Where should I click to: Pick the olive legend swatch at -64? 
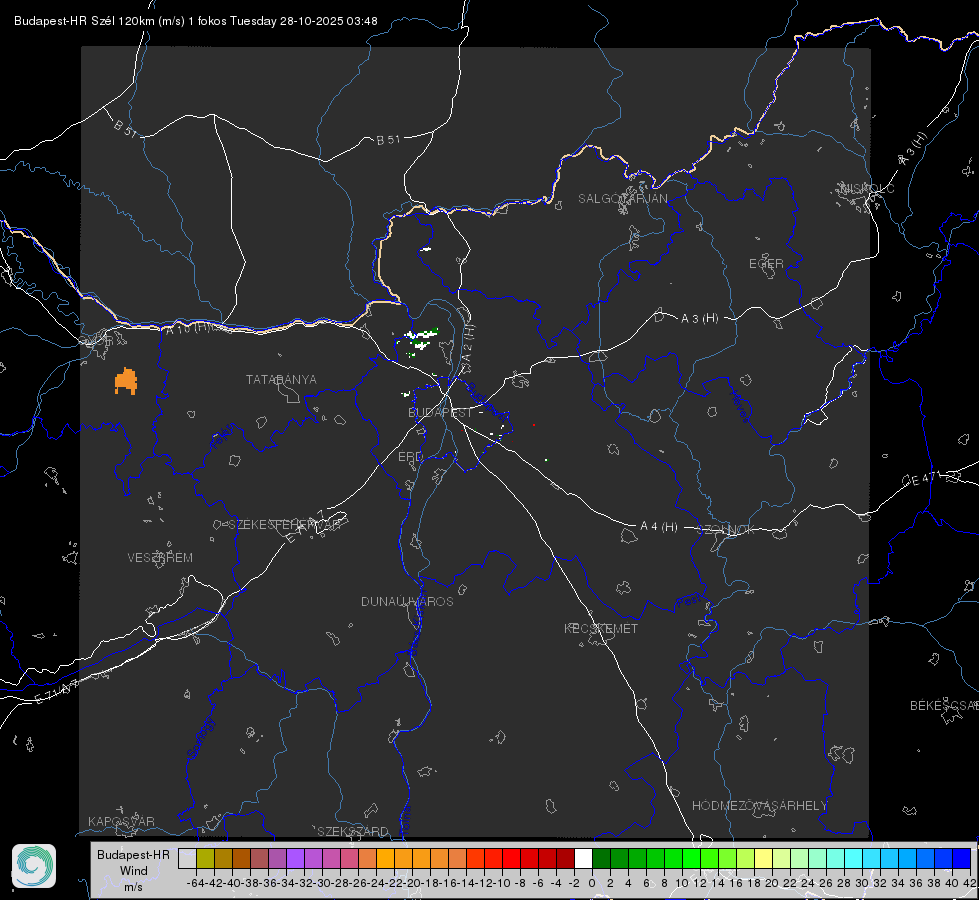point(205,858)
